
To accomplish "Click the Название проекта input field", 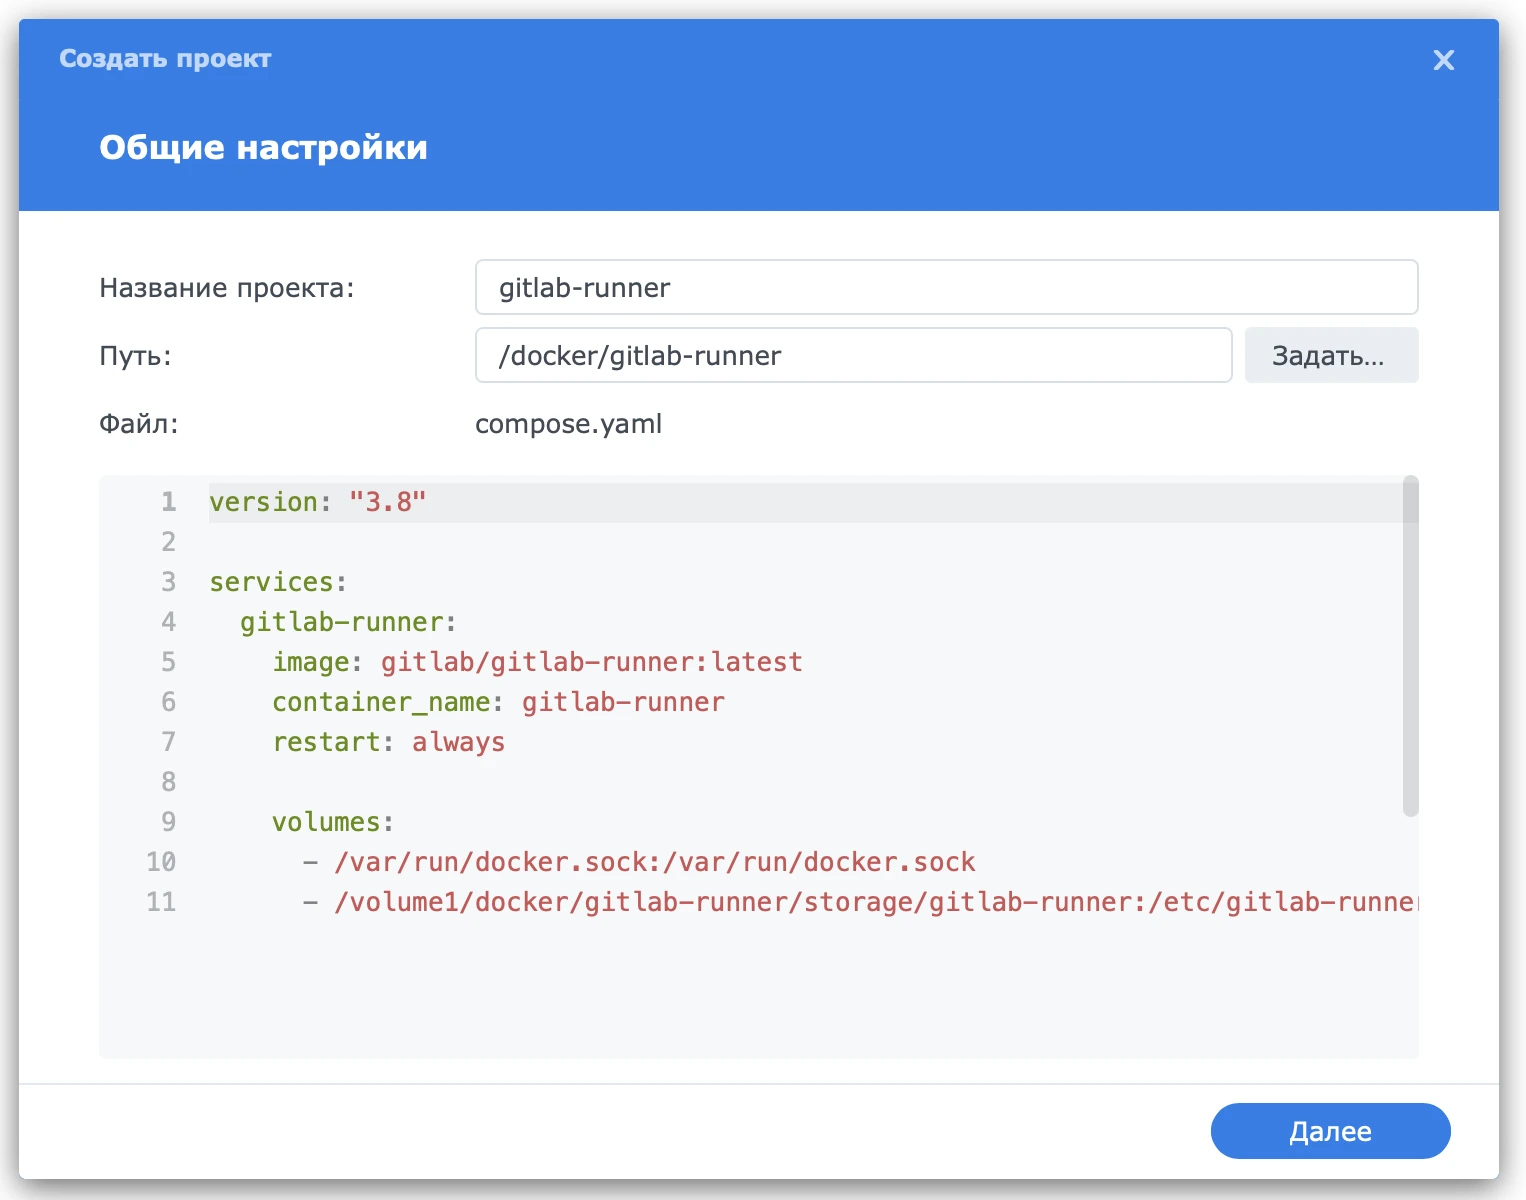I will click(x=945, y=288).
